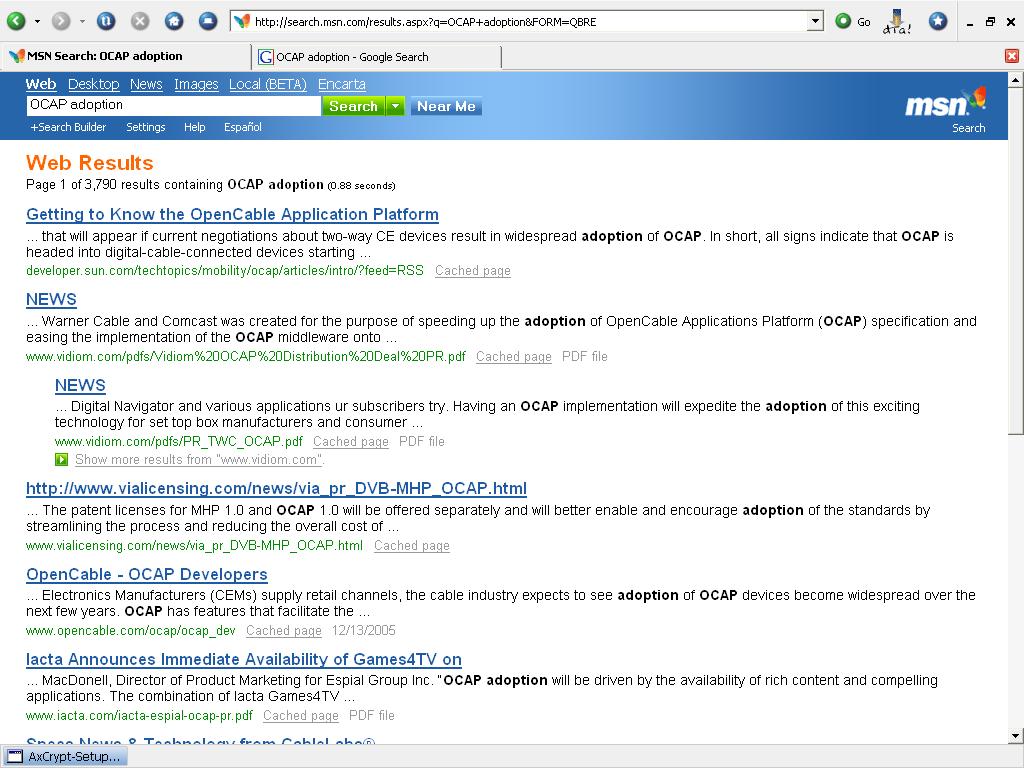The width and height of the screenshot is (1024, 768).
Task: Open Cached page for PR_TWC_OCAP.pdf result
Action: tap(351, 441)
